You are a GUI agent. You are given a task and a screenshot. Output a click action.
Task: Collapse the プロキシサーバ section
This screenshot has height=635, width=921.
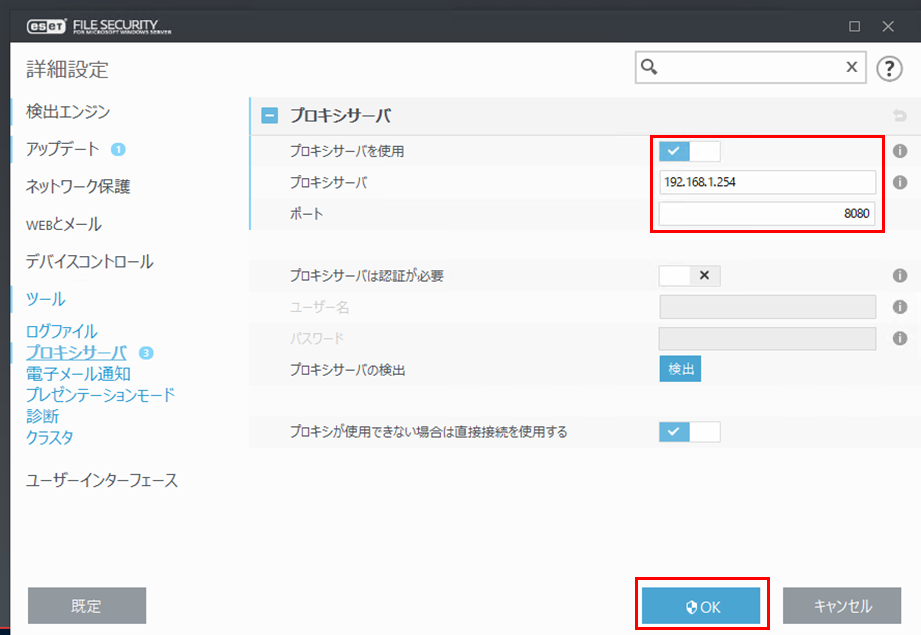coord(269,116)
